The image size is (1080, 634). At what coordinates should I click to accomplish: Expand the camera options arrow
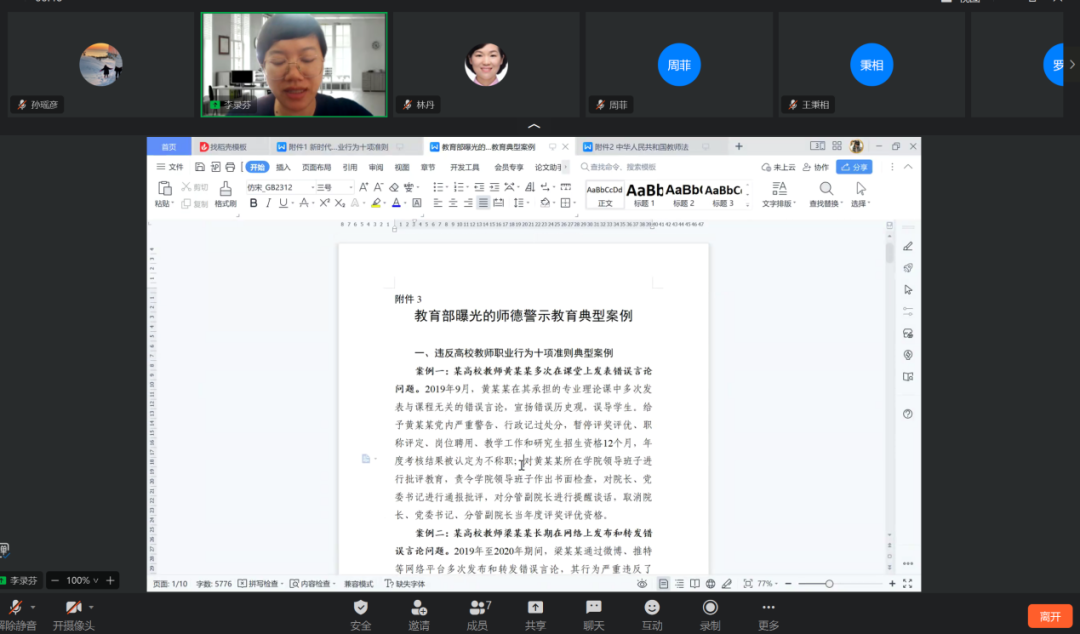coord(92,607)
